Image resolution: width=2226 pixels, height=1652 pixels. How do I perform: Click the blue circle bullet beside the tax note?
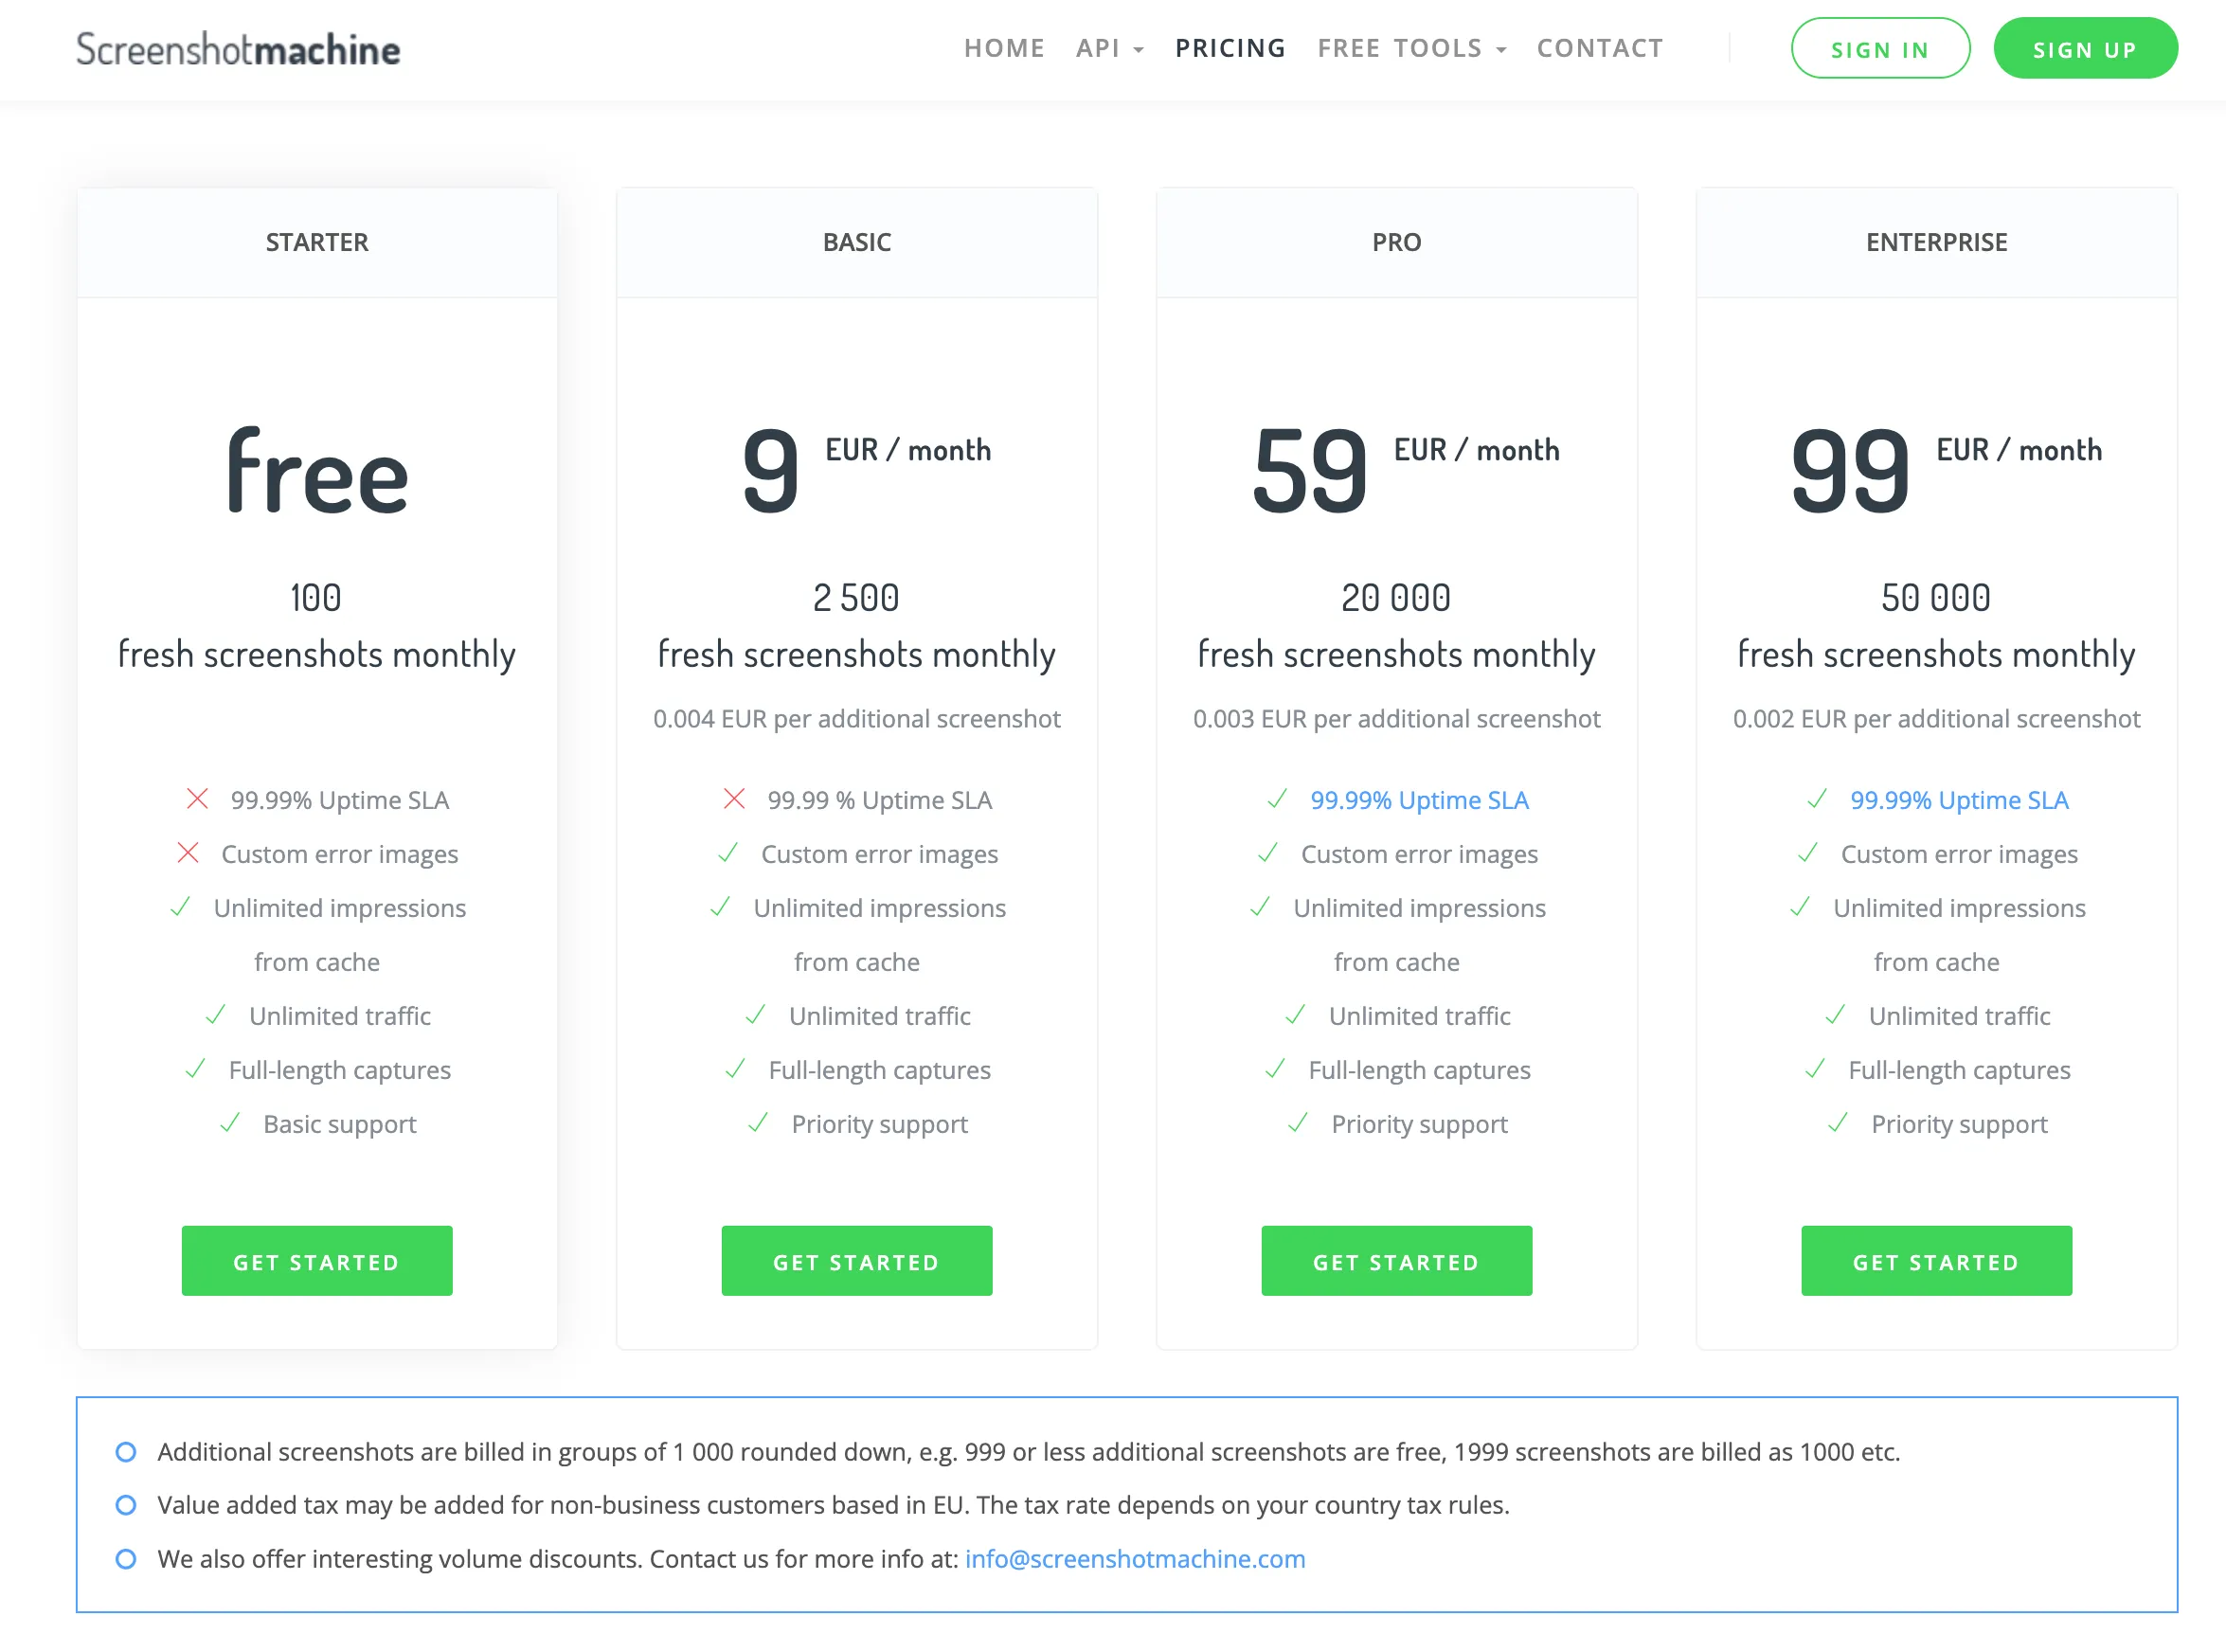coord(126,1505)
